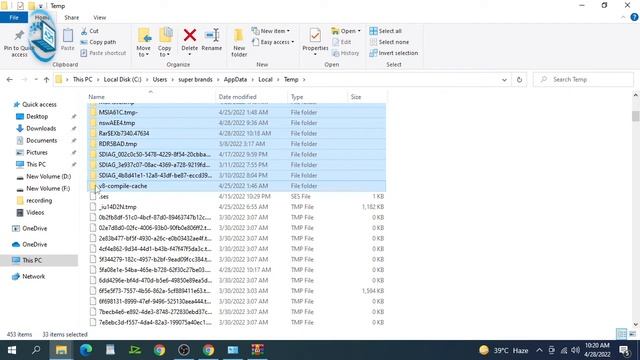Screen dimensions: 640x360
Task: Click Select none
Action: click(389, 42)
